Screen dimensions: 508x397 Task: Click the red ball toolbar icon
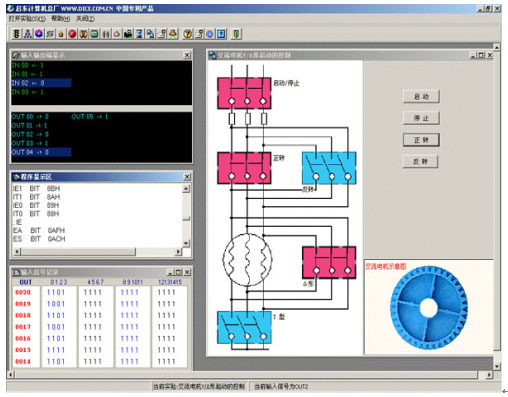point(72,34)
